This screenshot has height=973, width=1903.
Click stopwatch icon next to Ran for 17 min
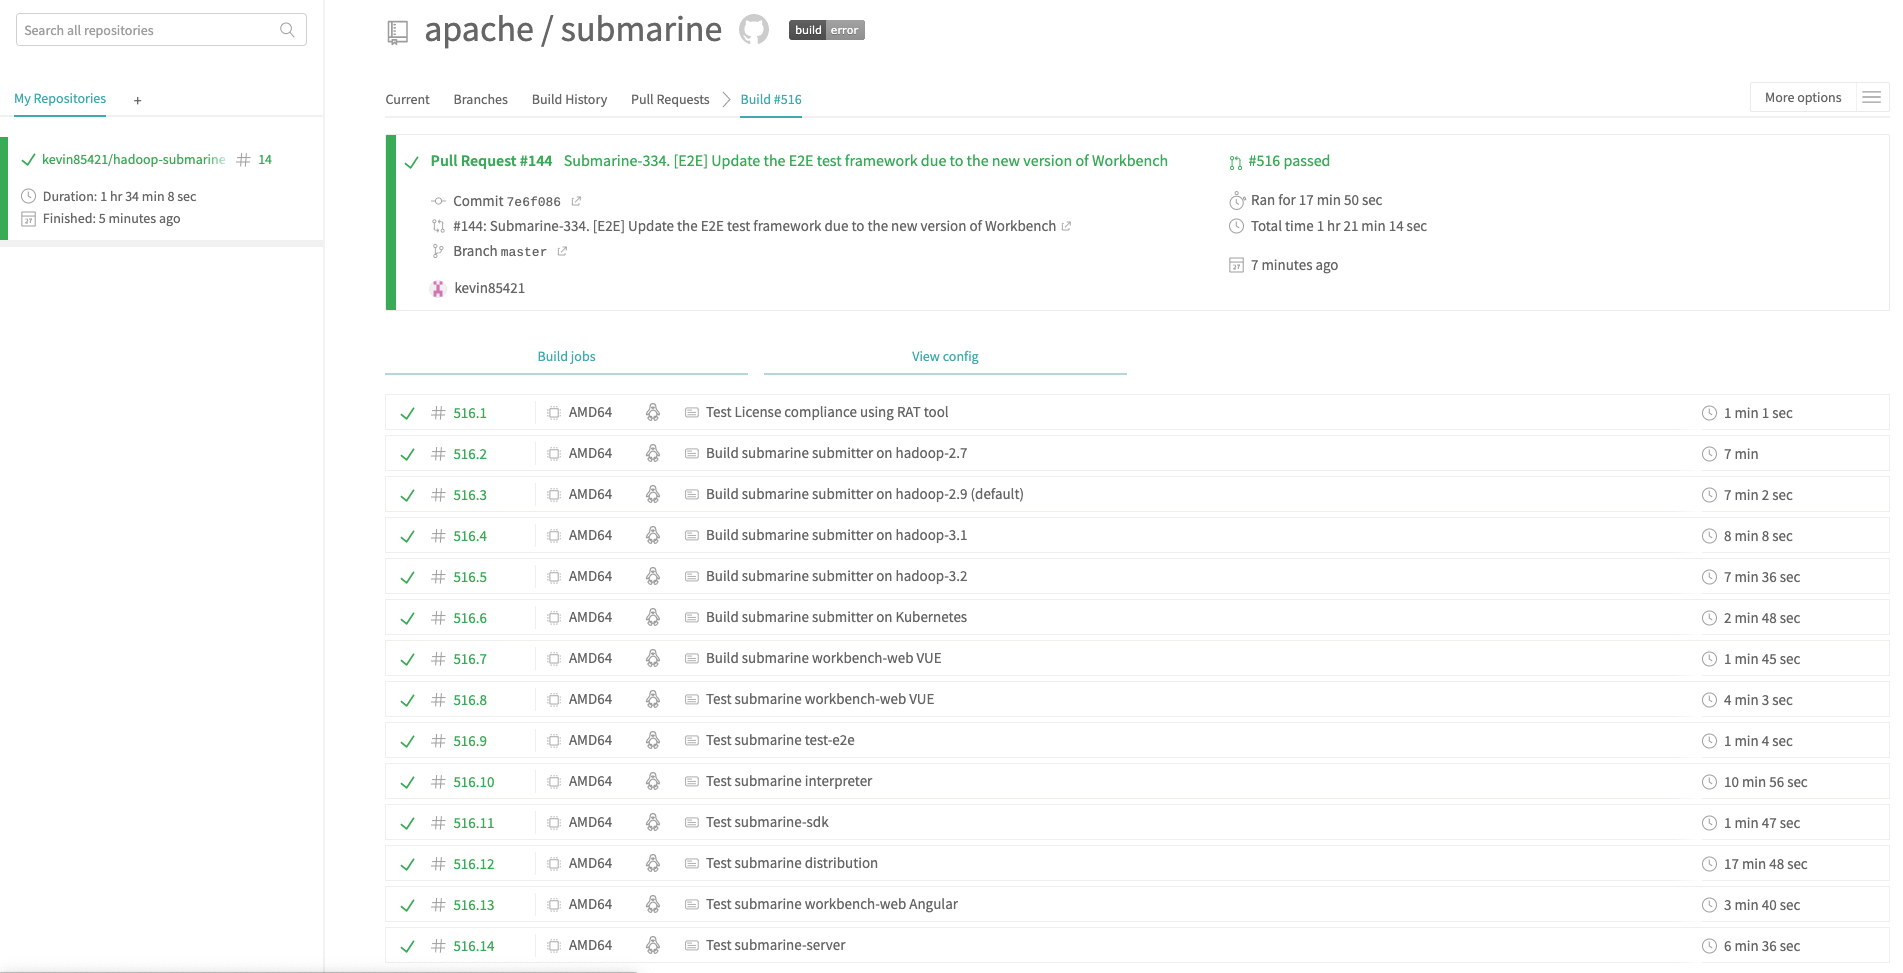click(1237, 200)
